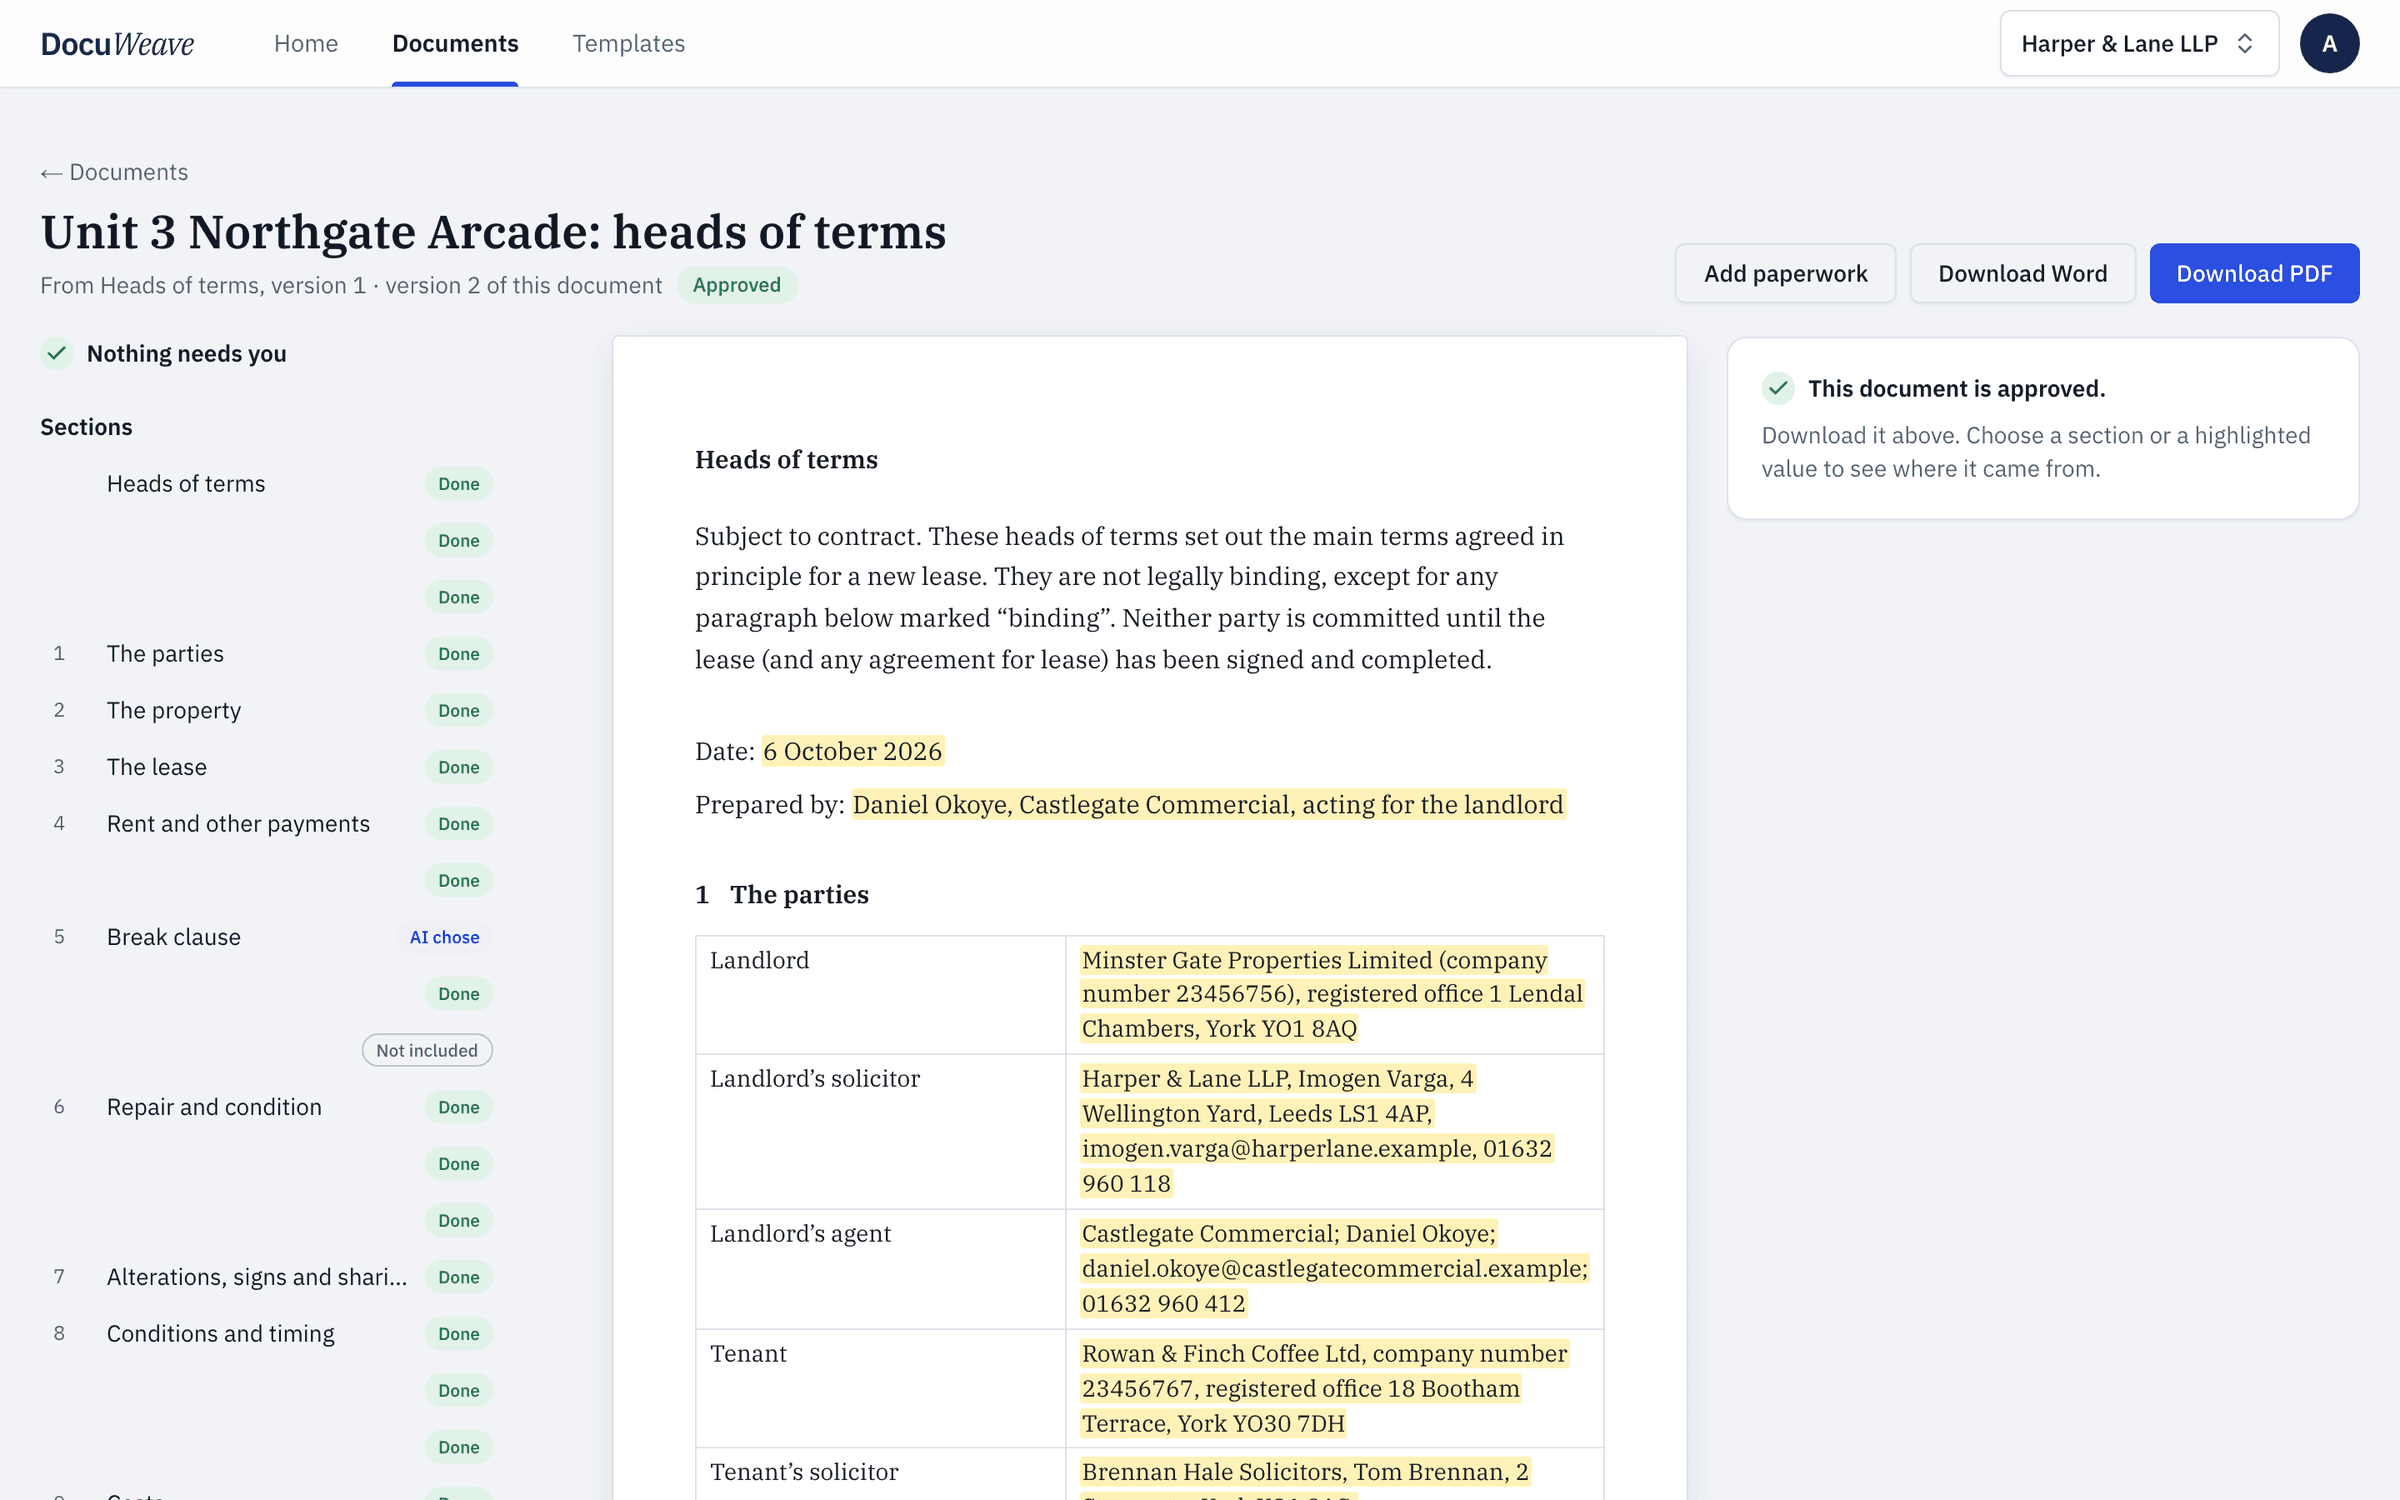Click the Harper & Lane LLP solicitor value
This screenshot has height=1500, width=2400.
(1317, 1131)
